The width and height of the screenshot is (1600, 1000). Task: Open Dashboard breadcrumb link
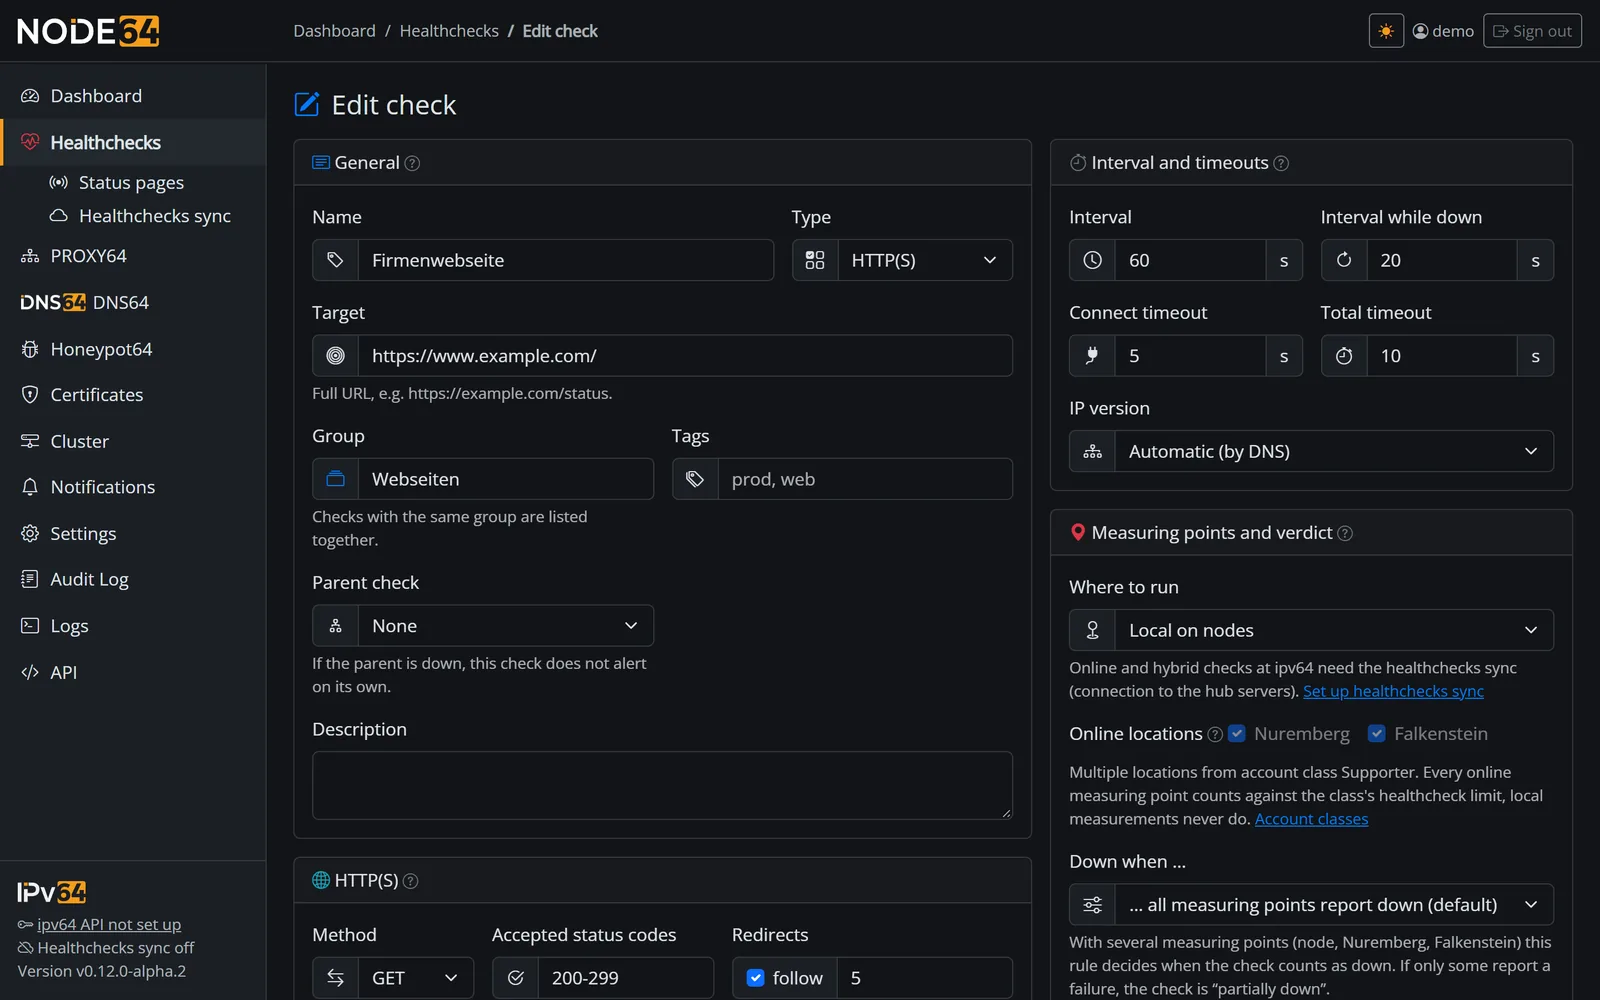(334, 31)
